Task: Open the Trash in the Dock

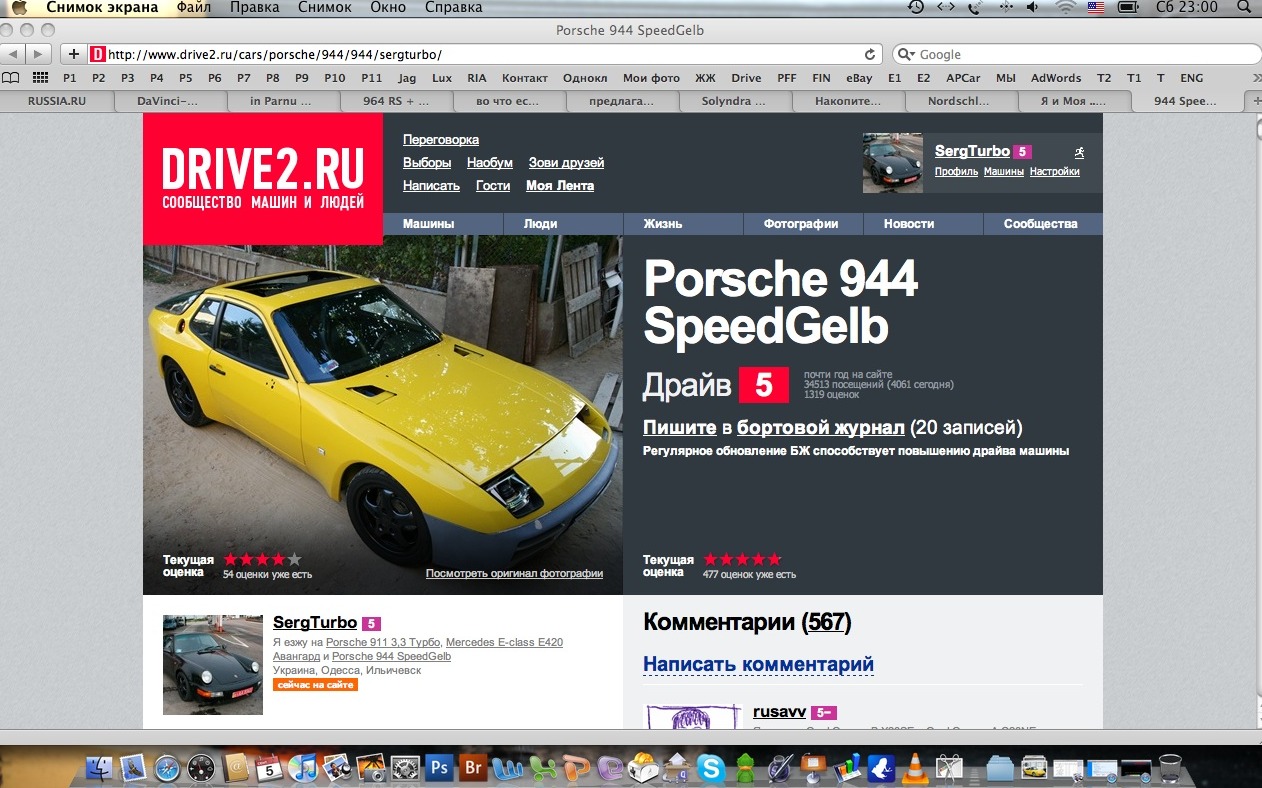Action: point(1169,768)
